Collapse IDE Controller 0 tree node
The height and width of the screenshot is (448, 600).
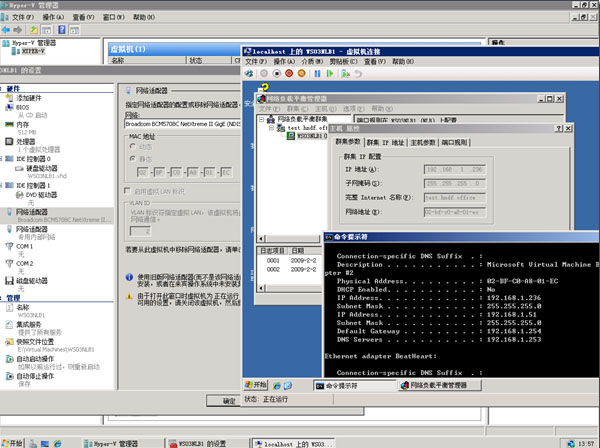[1, 159]
